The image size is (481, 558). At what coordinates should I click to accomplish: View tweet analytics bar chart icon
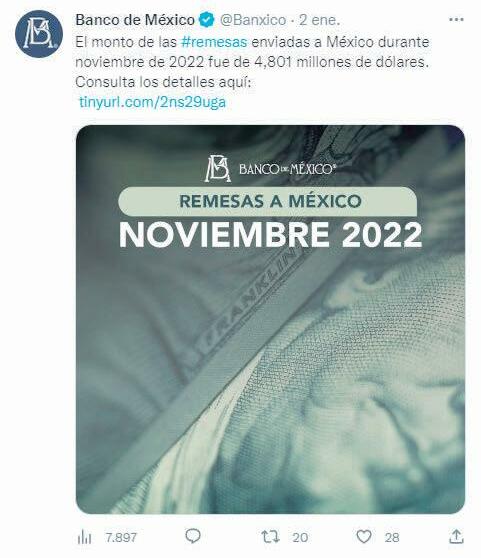pos(84,537)
